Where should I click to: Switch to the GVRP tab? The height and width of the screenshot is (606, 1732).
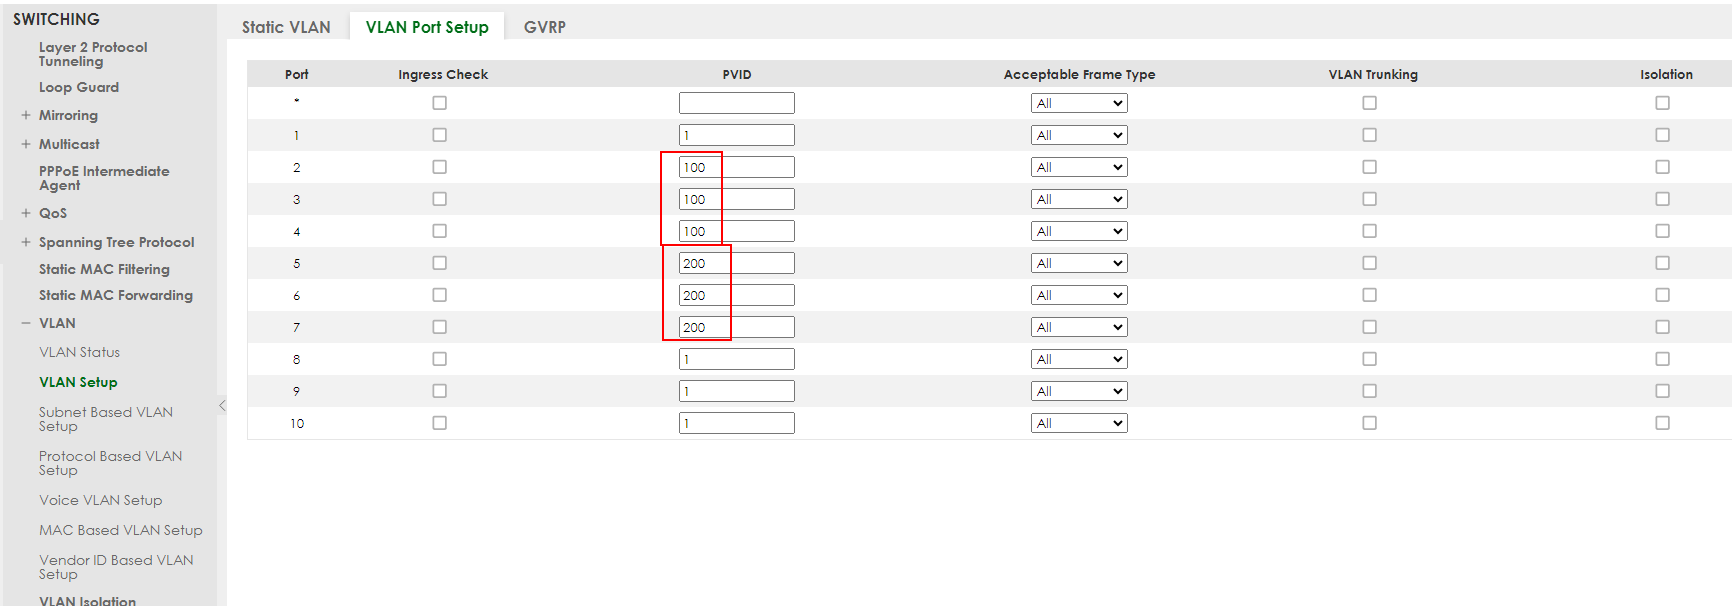tap(544, 27)
